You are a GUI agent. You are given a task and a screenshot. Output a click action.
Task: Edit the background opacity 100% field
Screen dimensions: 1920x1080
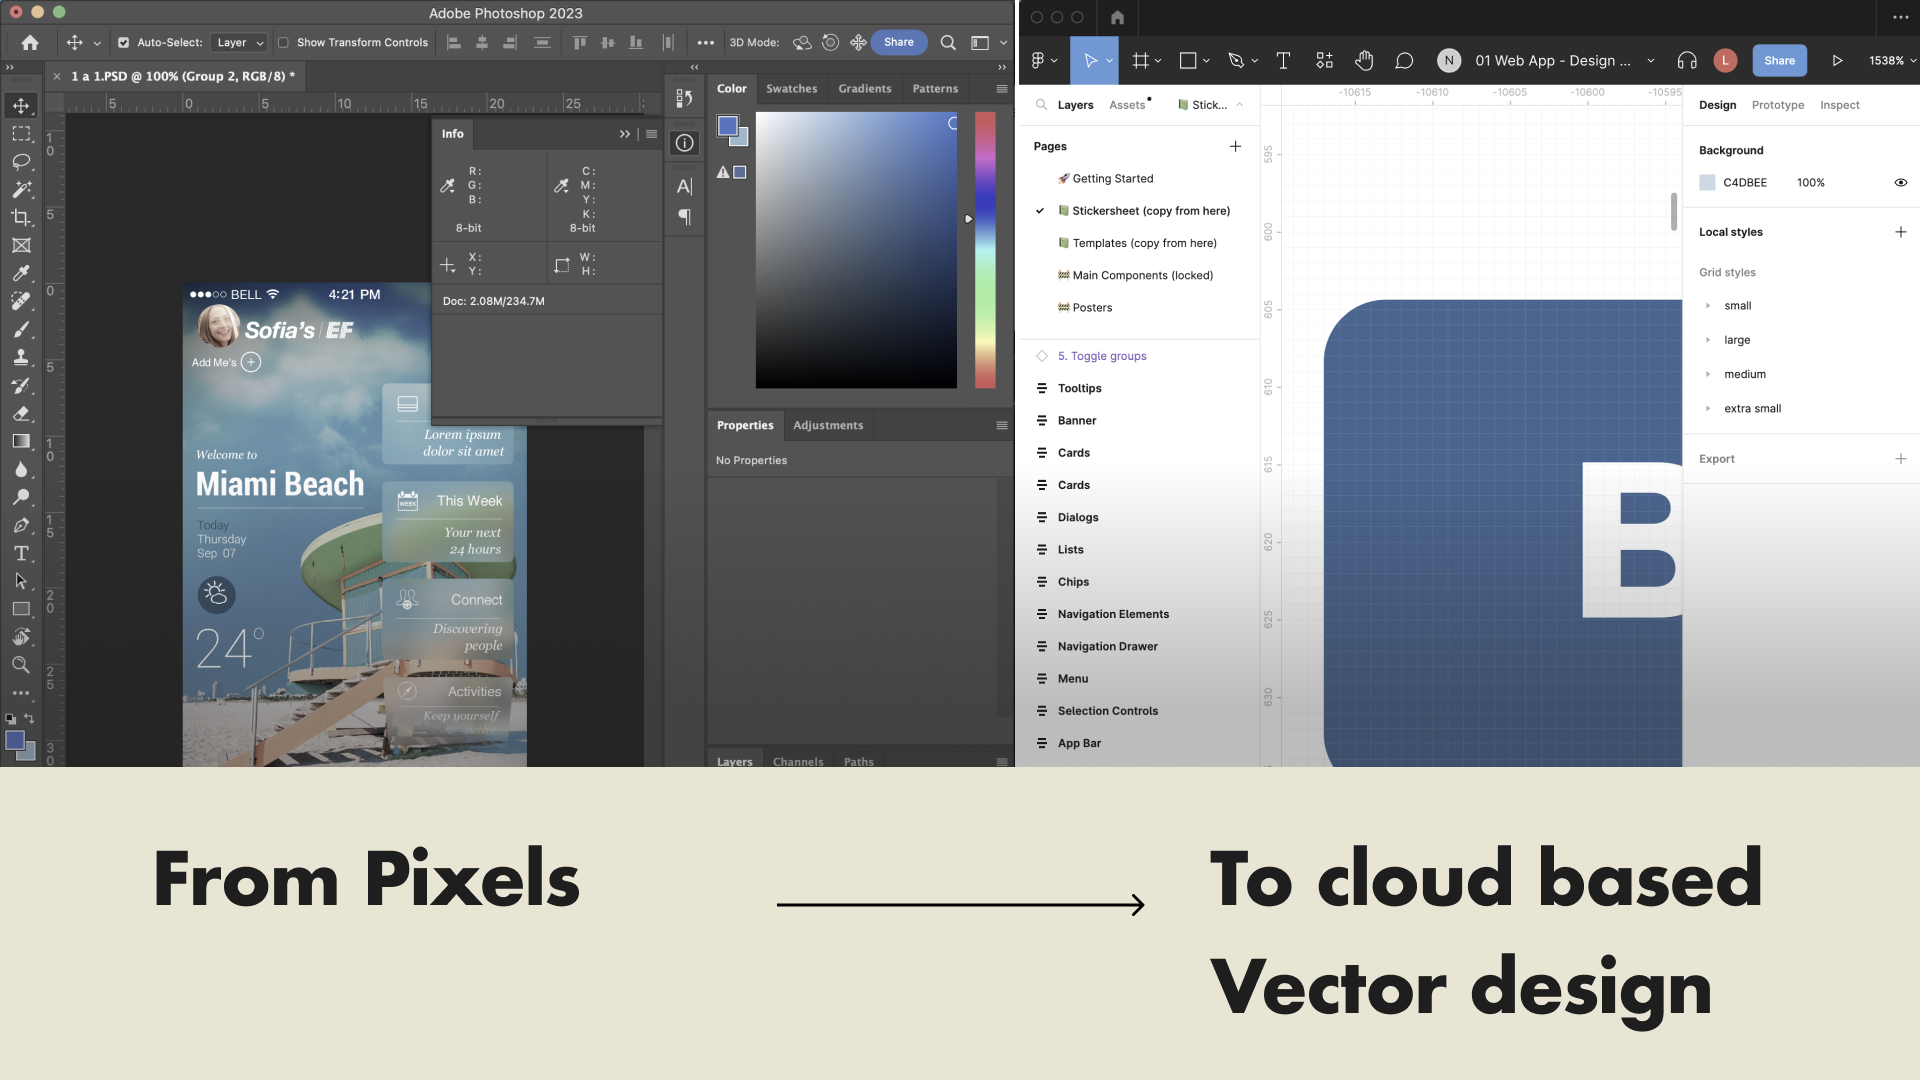[x=1810, y=182]
